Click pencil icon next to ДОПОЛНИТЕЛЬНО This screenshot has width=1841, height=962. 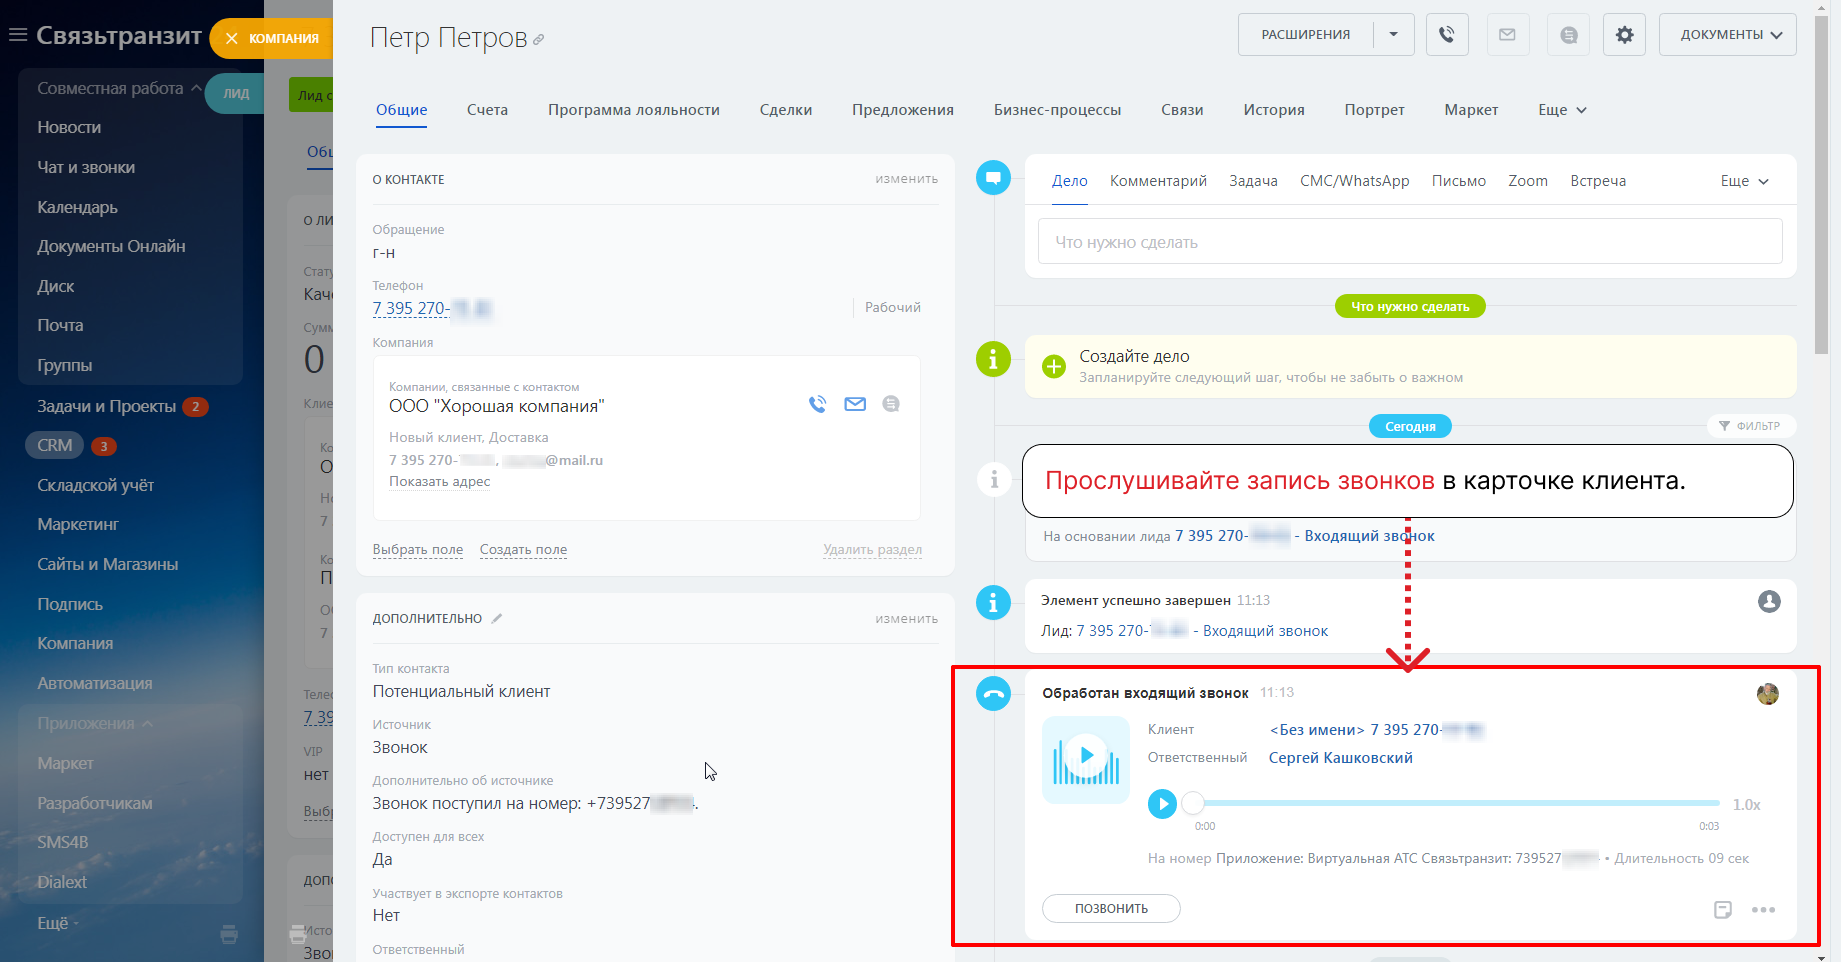(x=497, y=618)
